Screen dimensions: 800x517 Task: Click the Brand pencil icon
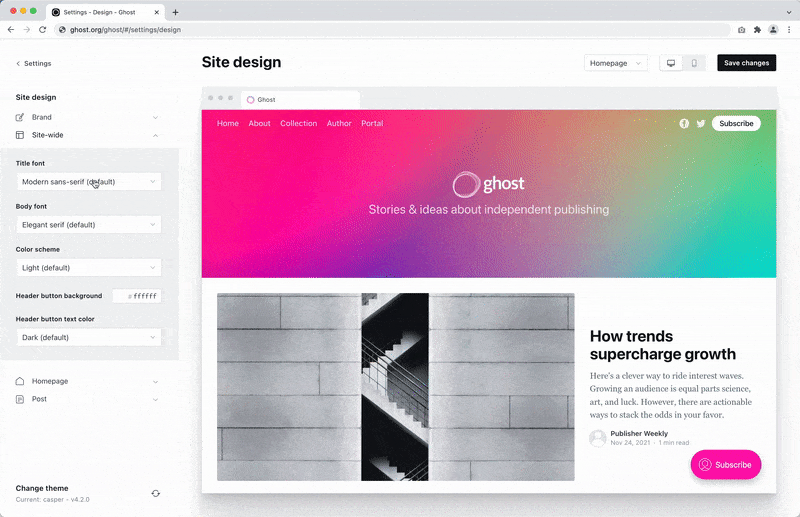click(x=20, y=117)
